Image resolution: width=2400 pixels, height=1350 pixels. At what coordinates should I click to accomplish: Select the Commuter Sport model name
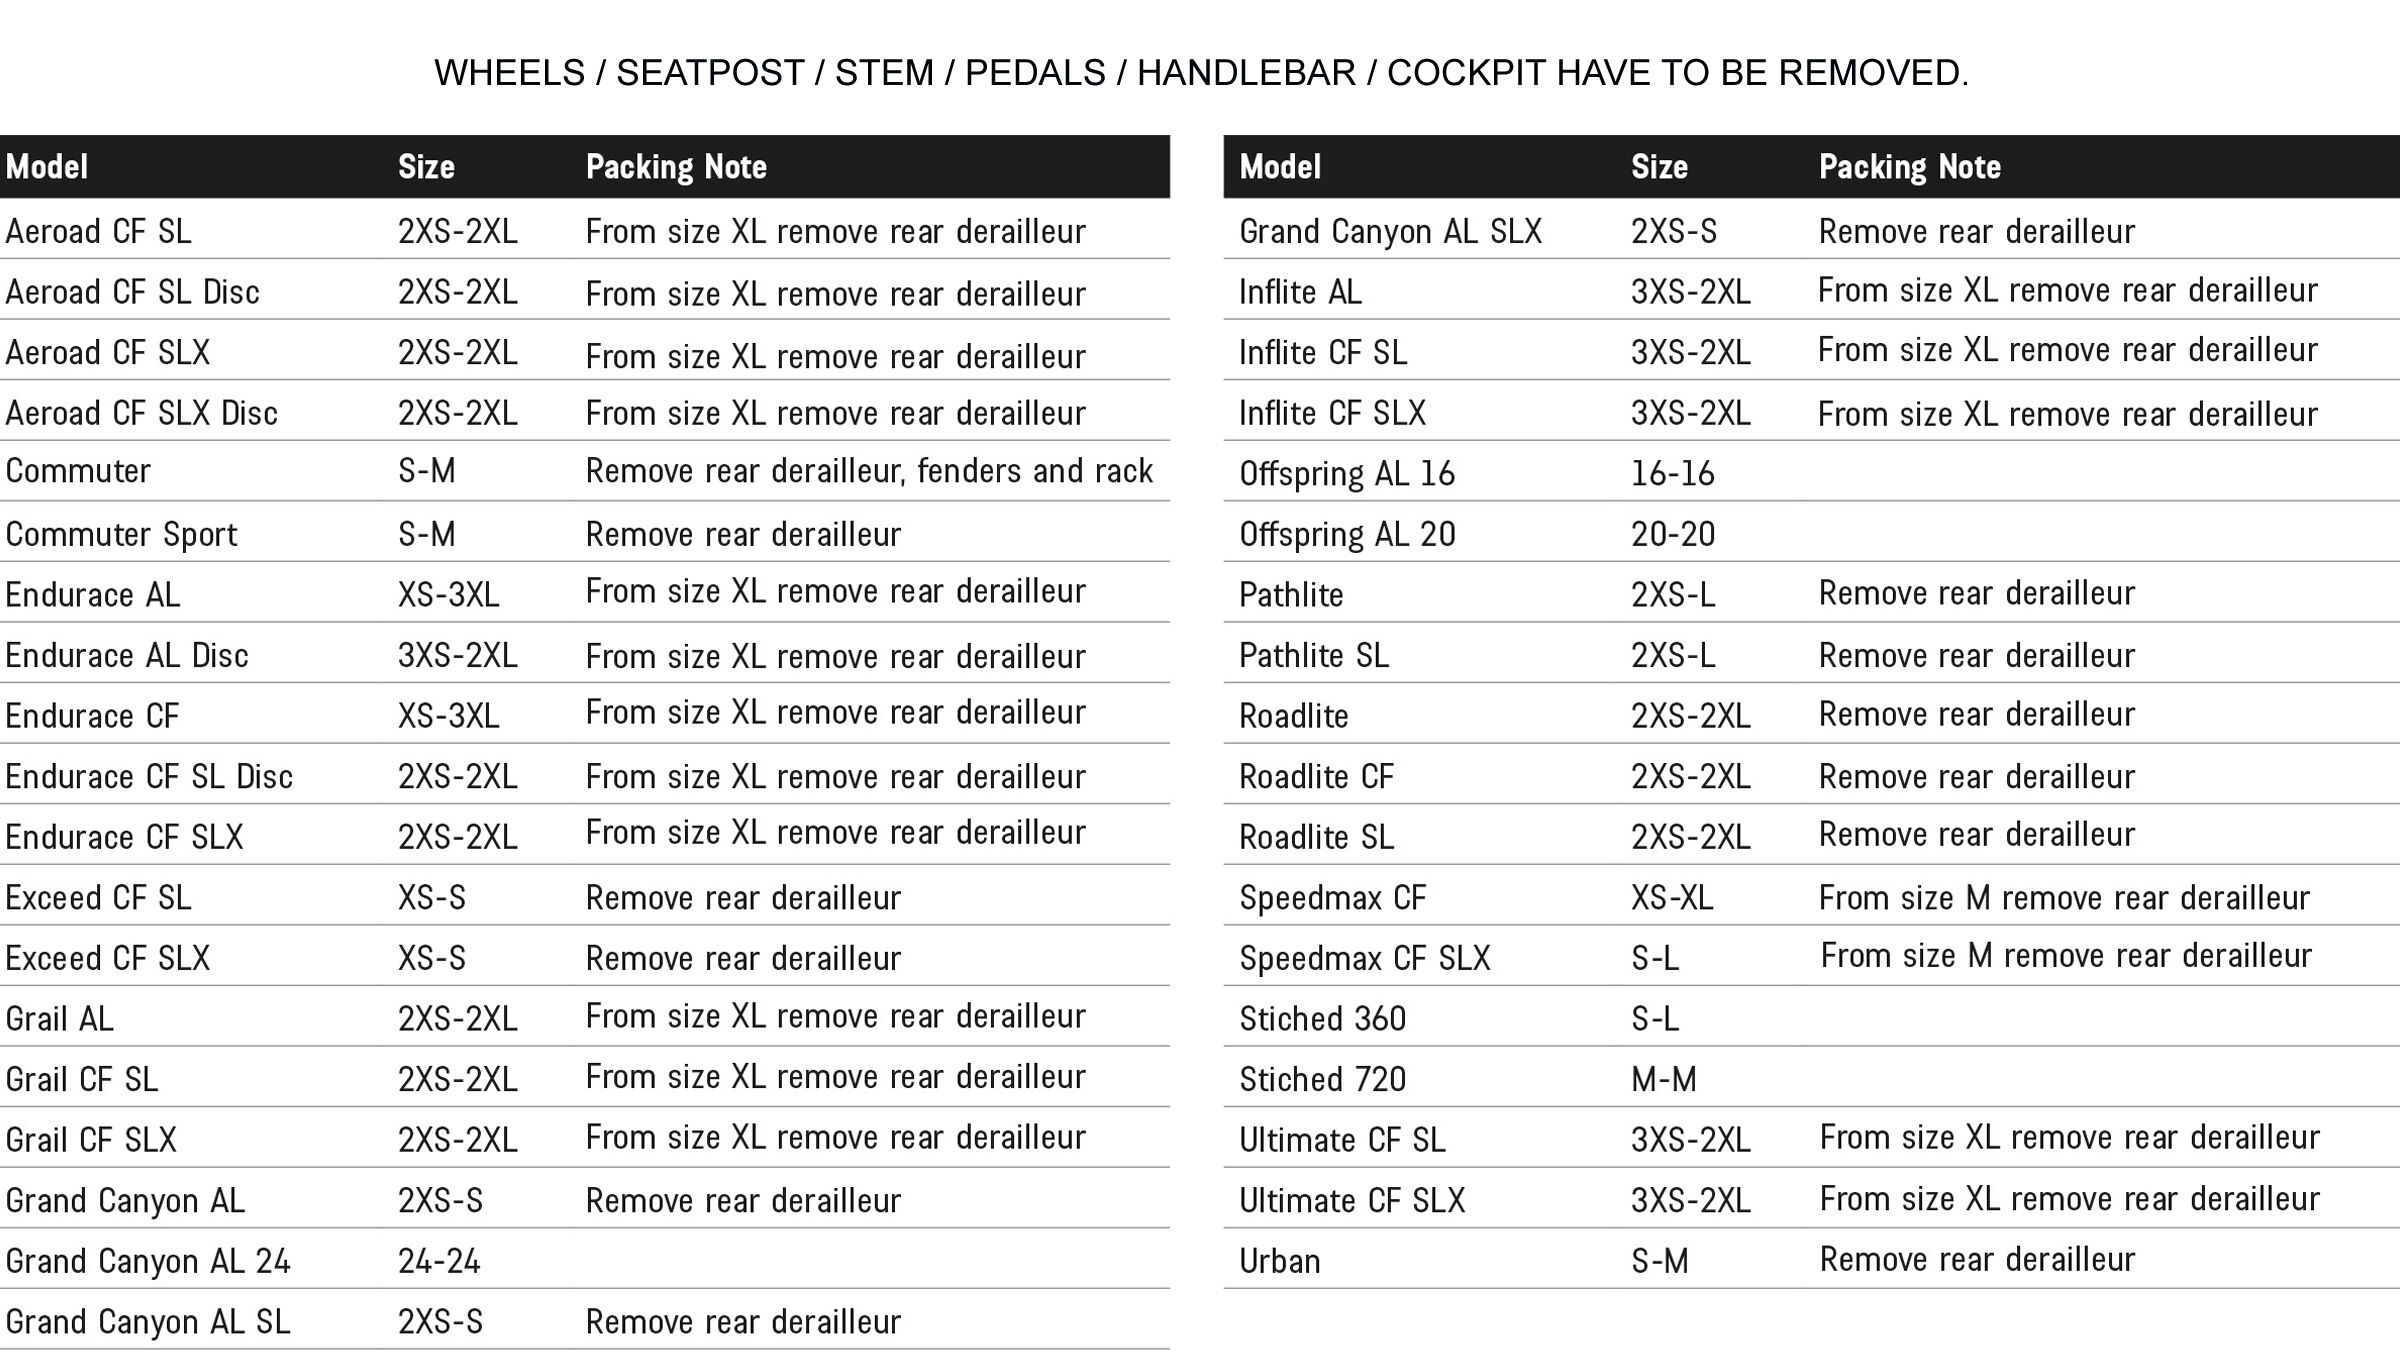tap(121, 534)
